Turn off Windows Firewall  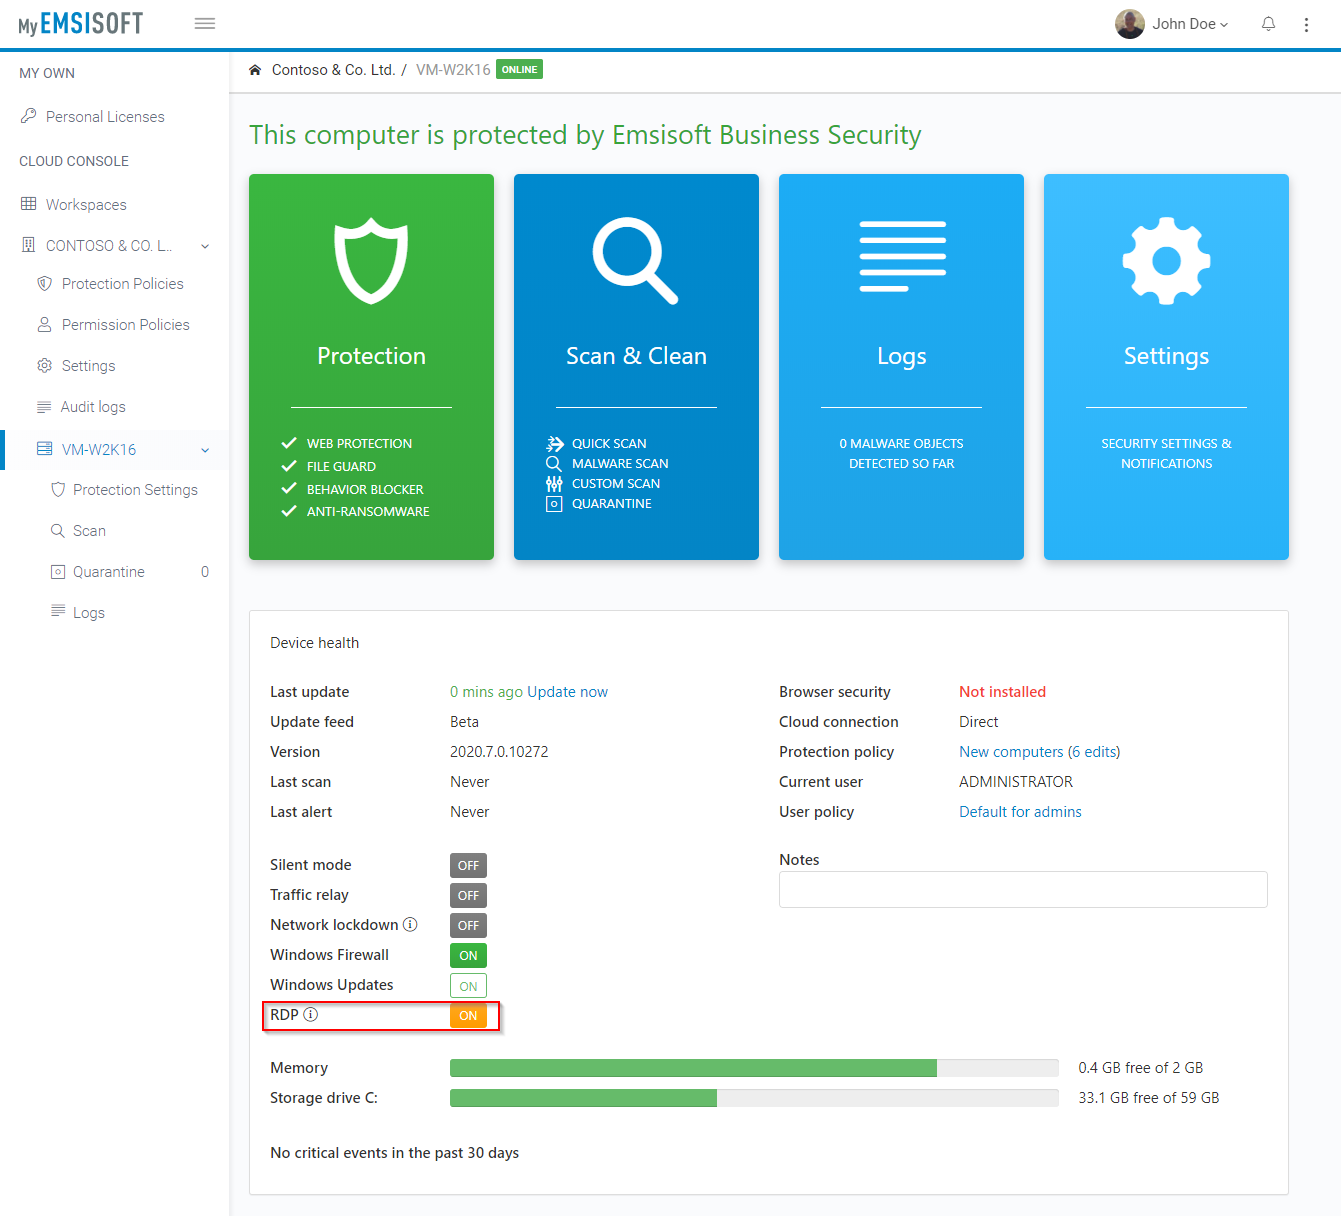pos(467,955)
